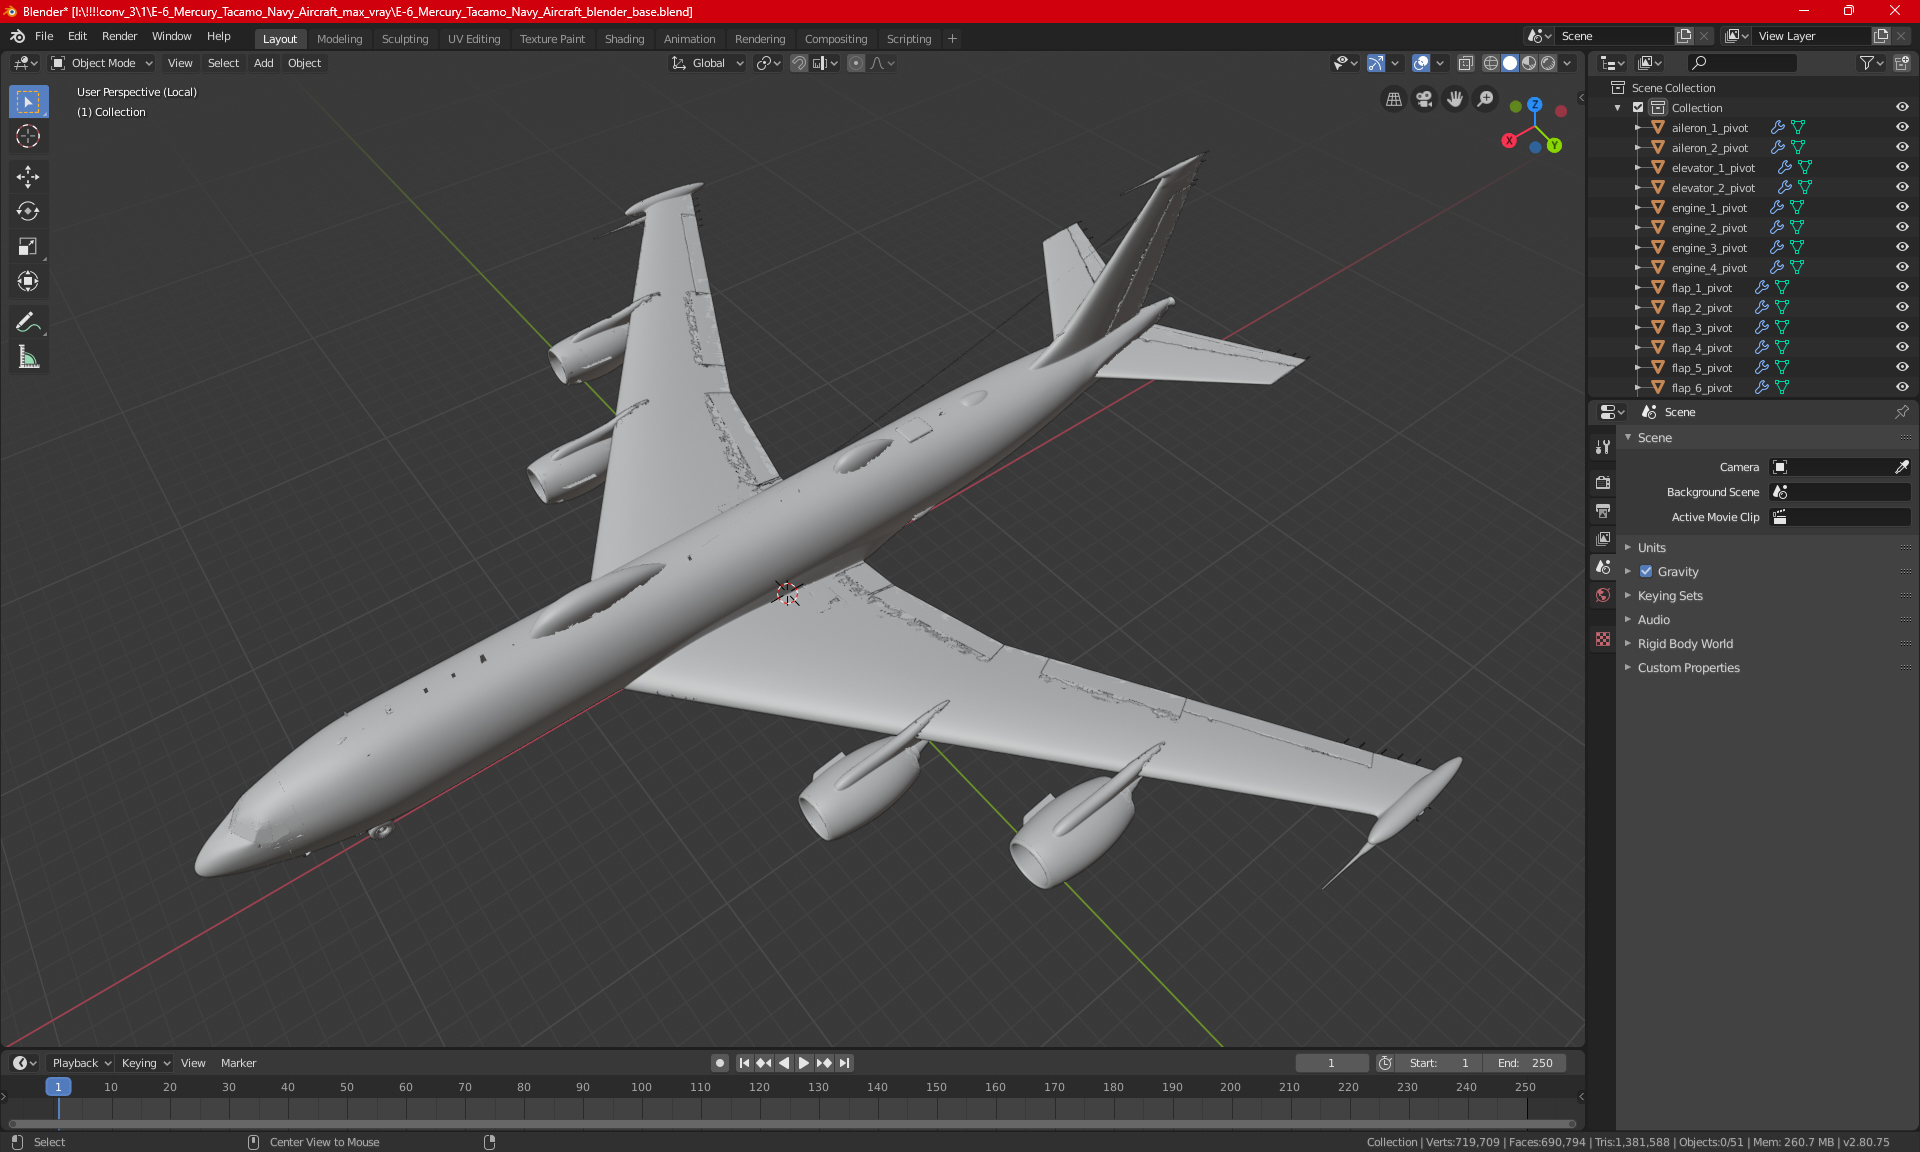Click the End frame field

1525,1063
